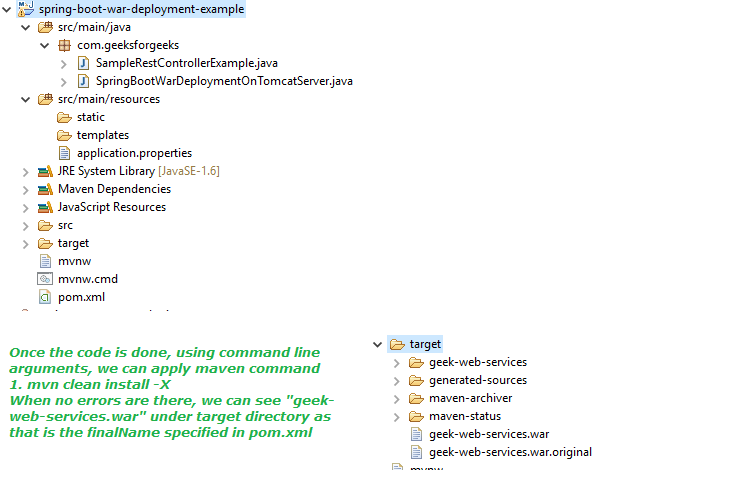The width and height of the screenshot is (750, 501).
Task: Expand the maven-archiver folder
Action: click(397, 399)
